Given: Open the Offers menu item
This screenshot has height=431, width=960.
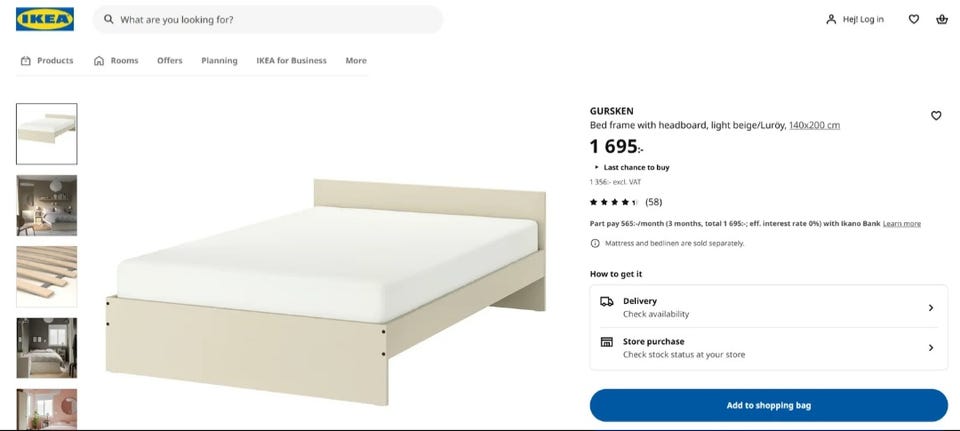Looking at the screenshot, I should 170,61.
